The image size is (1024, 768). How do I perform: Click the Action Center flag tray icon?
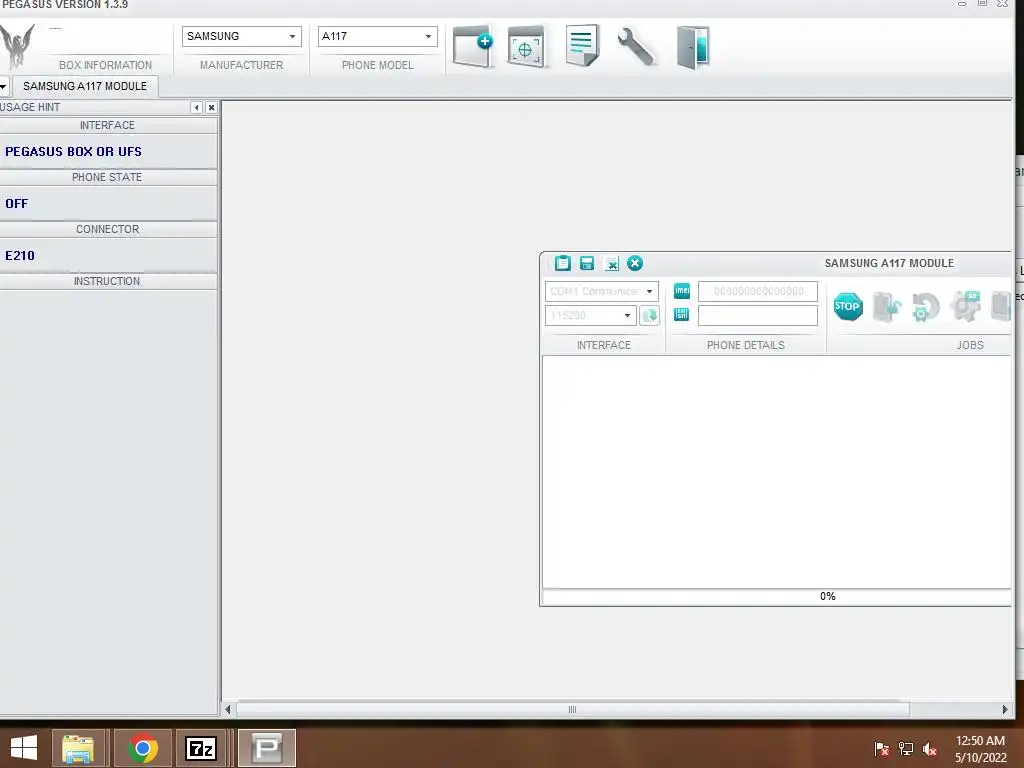pyautogui.click(x=881, y=749)
